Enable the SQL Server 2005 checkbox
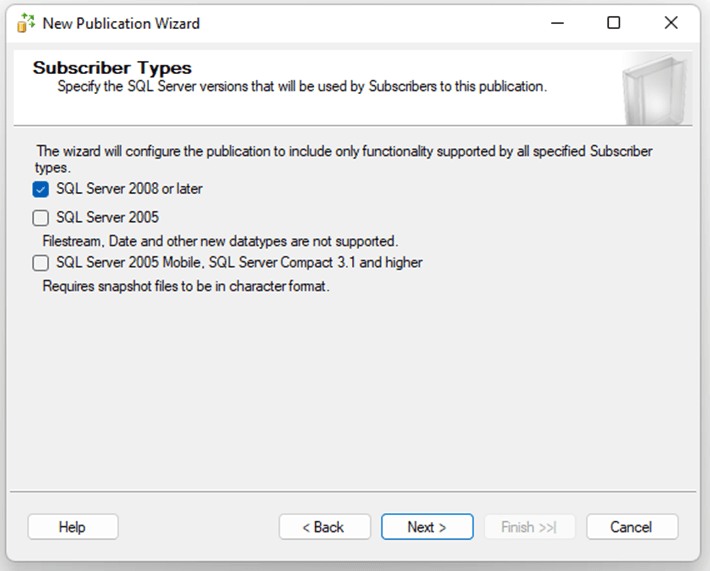The width and height of the screenshot is (710, 571). (x=40, y=218)
